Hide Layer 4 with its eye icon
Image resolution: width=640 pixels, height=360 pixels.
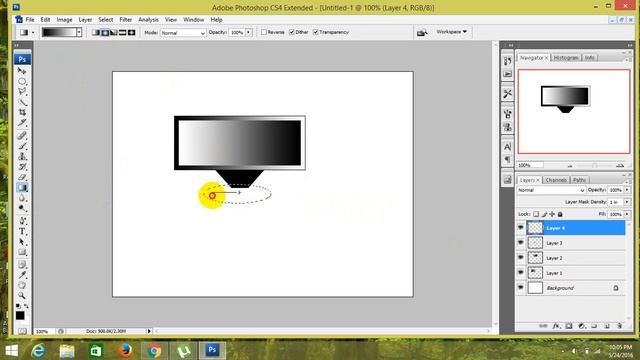click(x=520, y=228)
